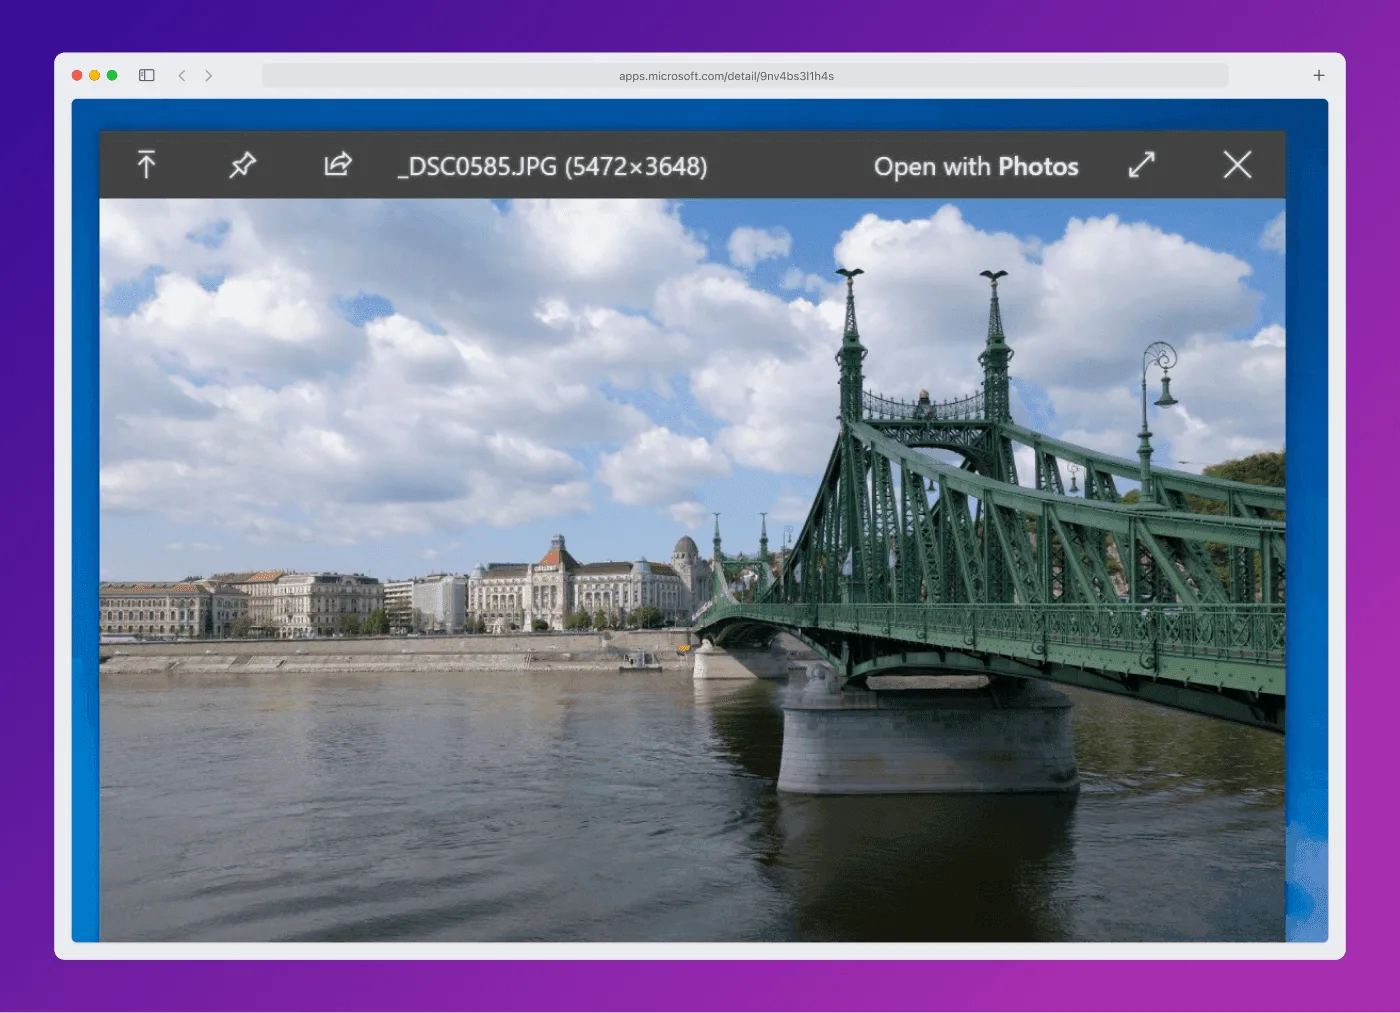Click the red close window button
Viewport: 1400px width, 1013px height.
click(77, 75)
